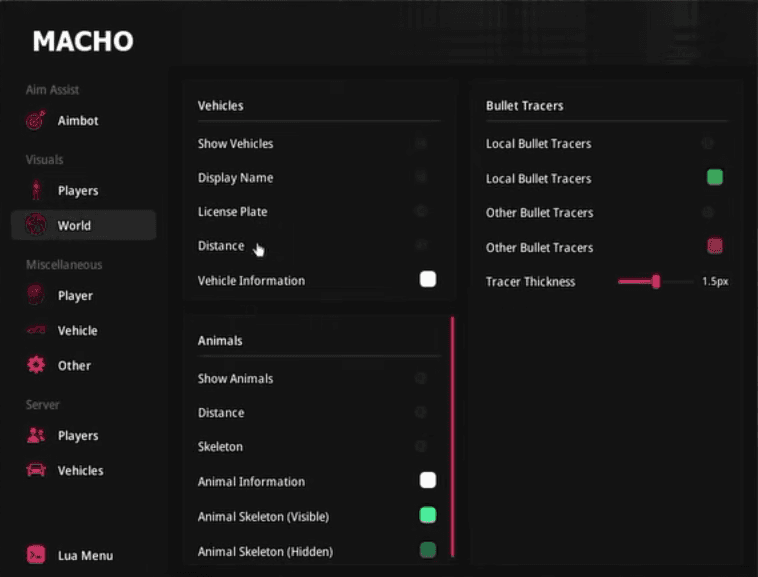This screenshot has width=758, height=577.
Task: Click the Other gear icon
Action: pyautogui.click(x=36, y=365)
